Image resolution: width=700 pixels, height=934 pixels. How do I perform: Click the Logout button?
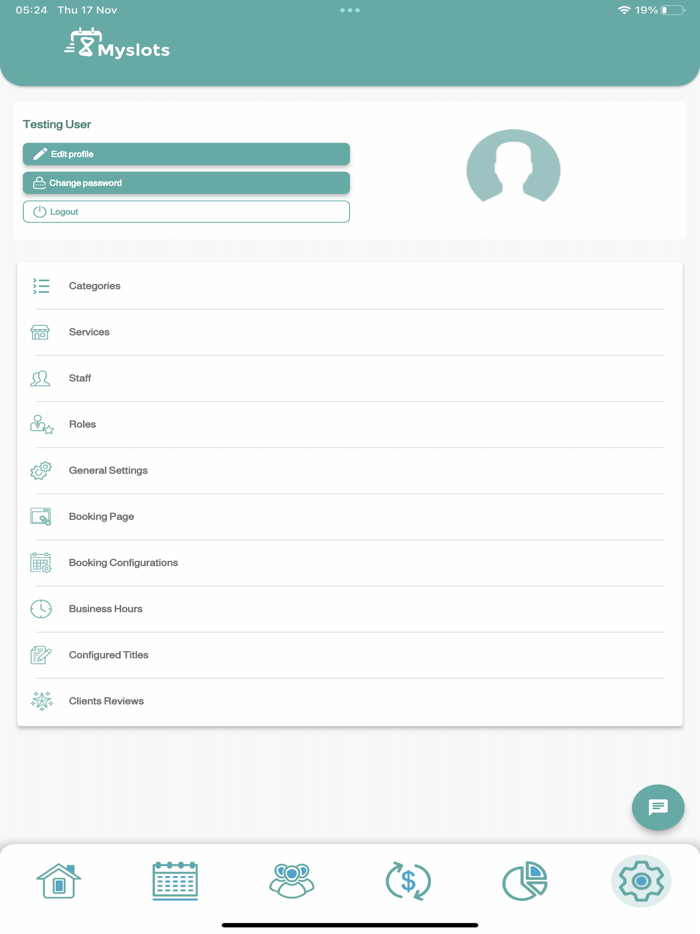[x=186, y=211]
